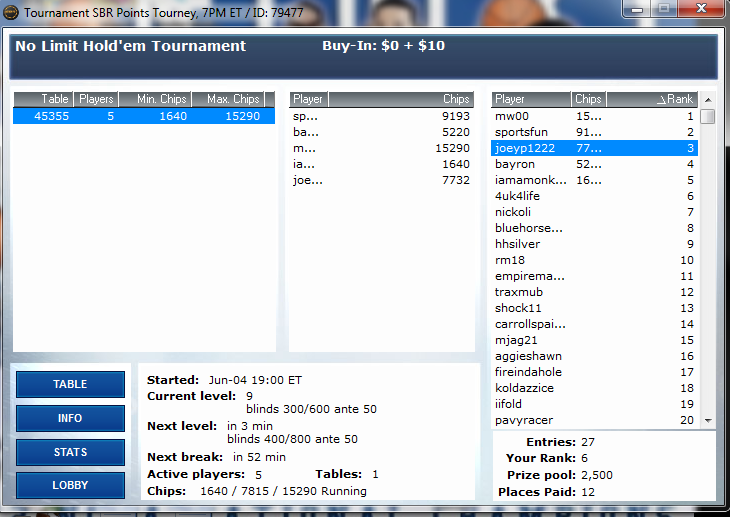Viewport: 730px width, 517px height.
Task: Select mw00 in ranking list
Action: (595, 116)
